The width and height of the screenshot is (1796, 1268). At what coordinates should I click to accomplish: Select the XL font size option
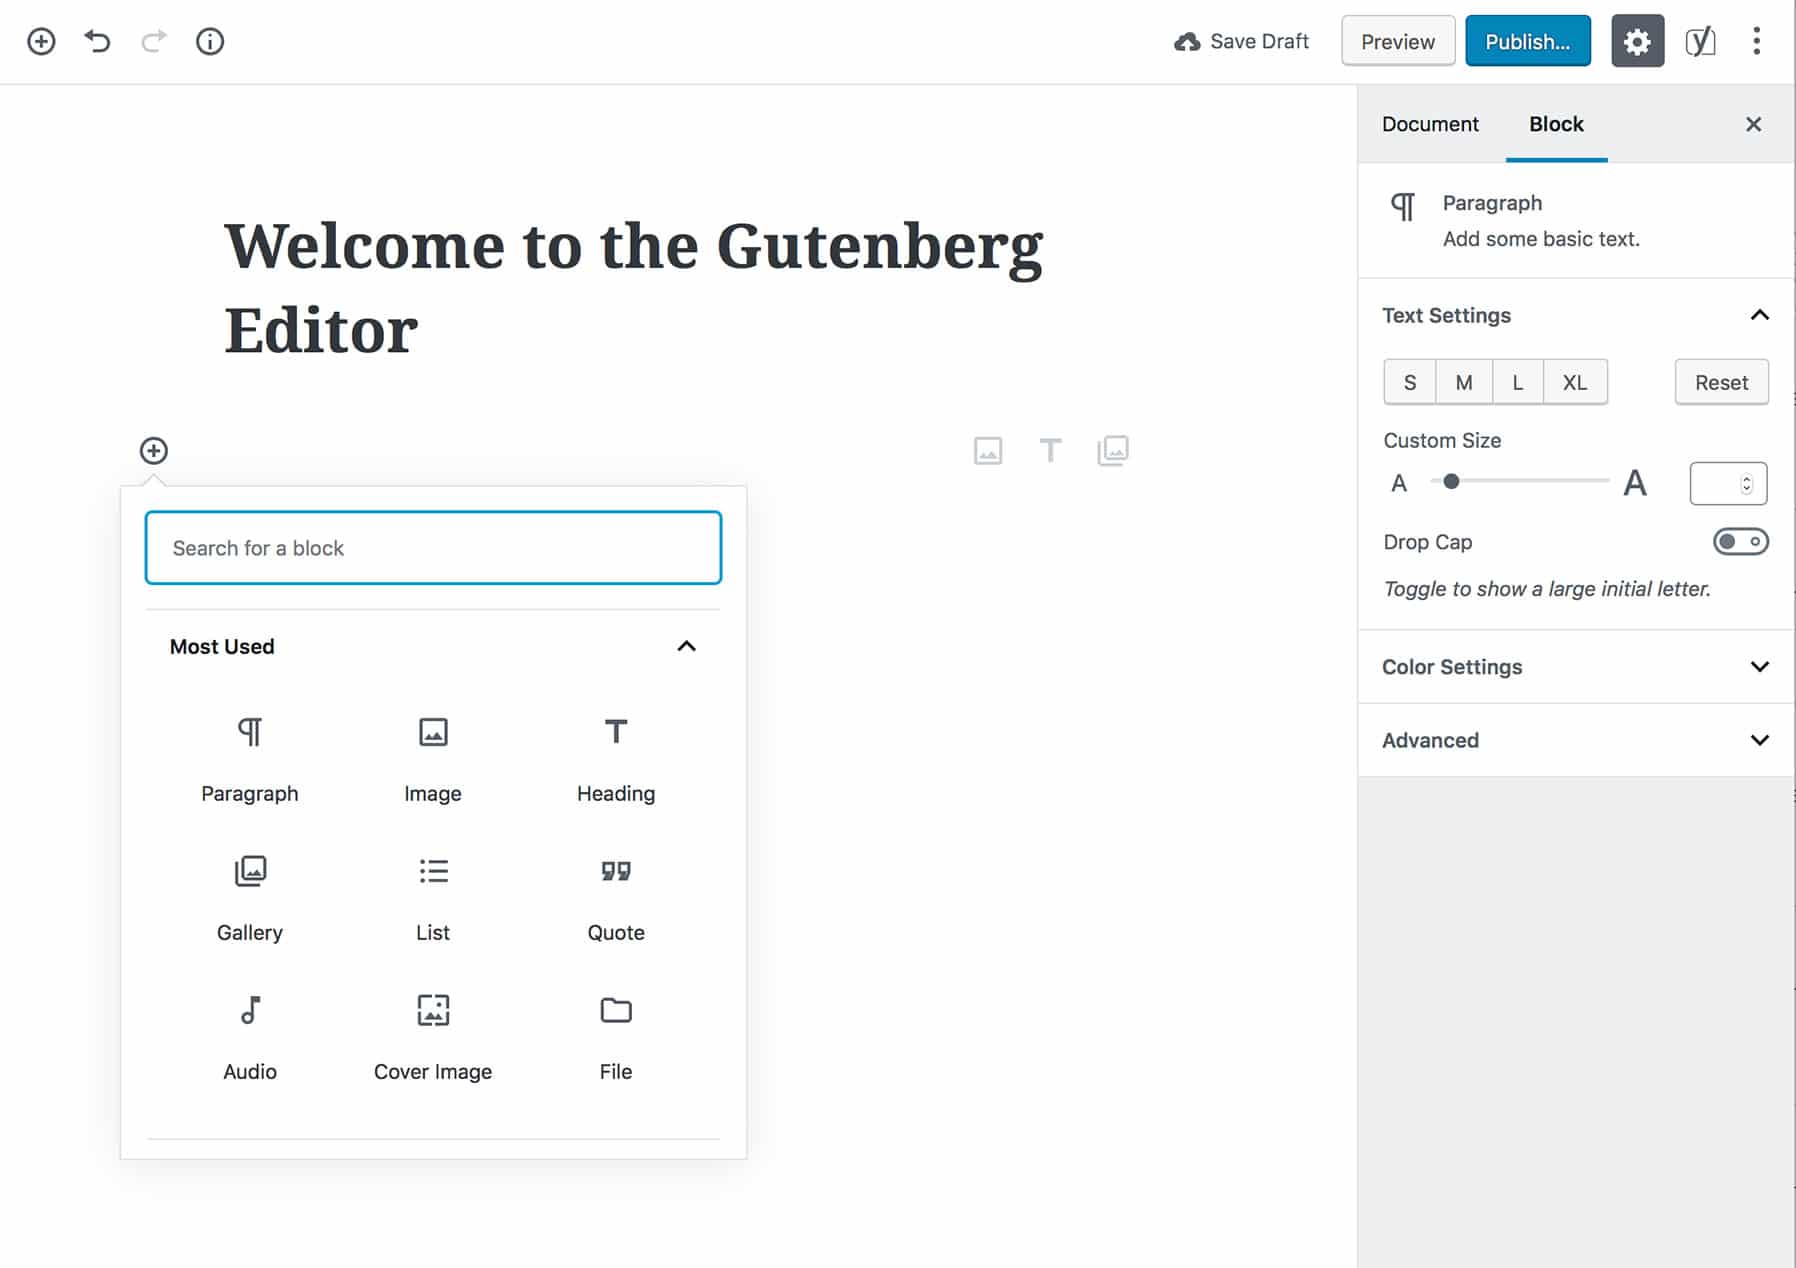pyautogui.click(x=1575, y=382)
